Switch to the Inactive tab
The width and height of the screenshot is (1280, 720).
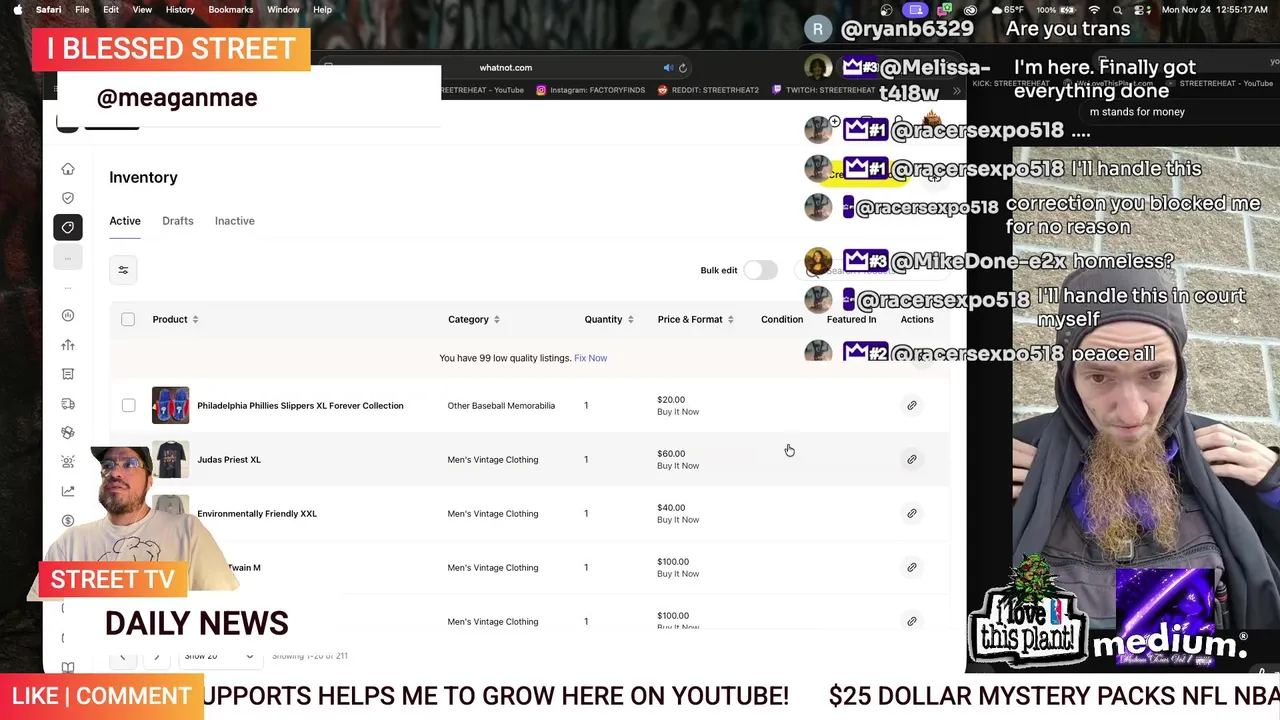pyautogui.click(x=235, y=221)
